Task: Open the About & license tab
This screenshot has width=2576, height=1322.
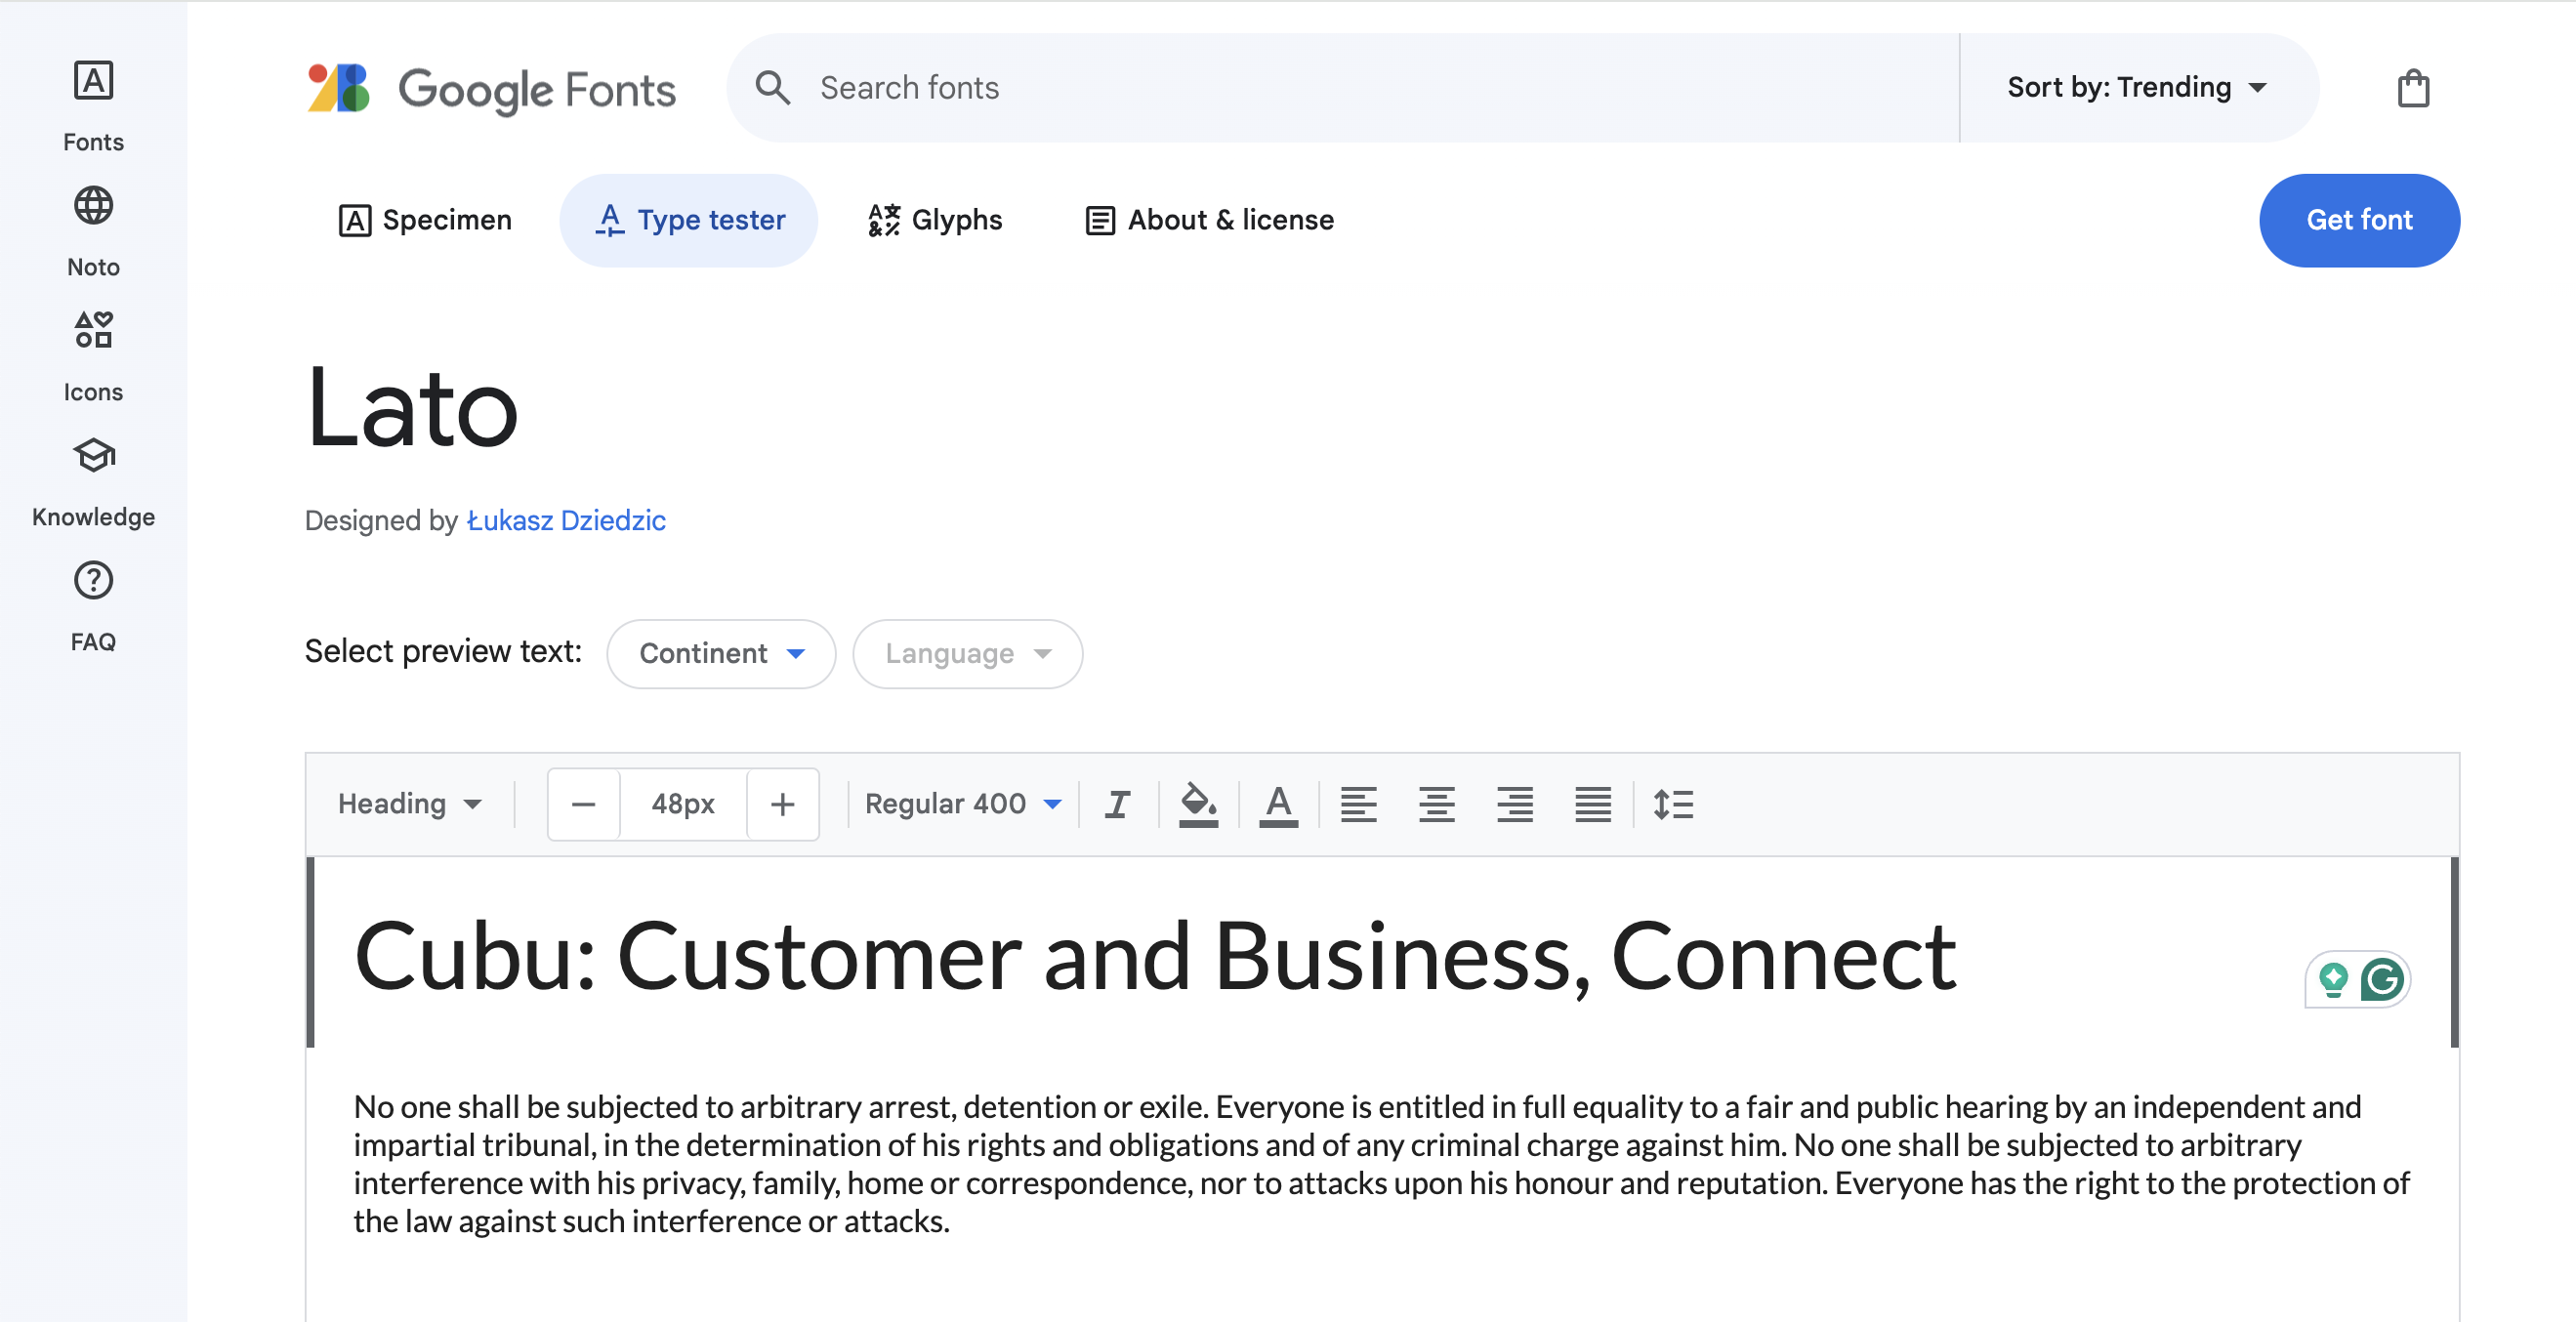Action: click(x=1209, y=220)
